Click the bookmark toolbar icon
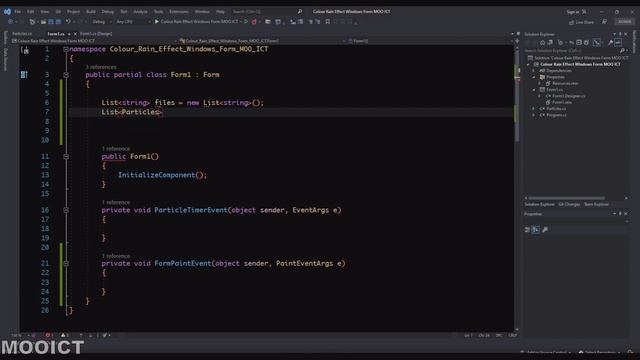Image resolution: width=640 pixels, height=360 pixels. pos(327,22)
